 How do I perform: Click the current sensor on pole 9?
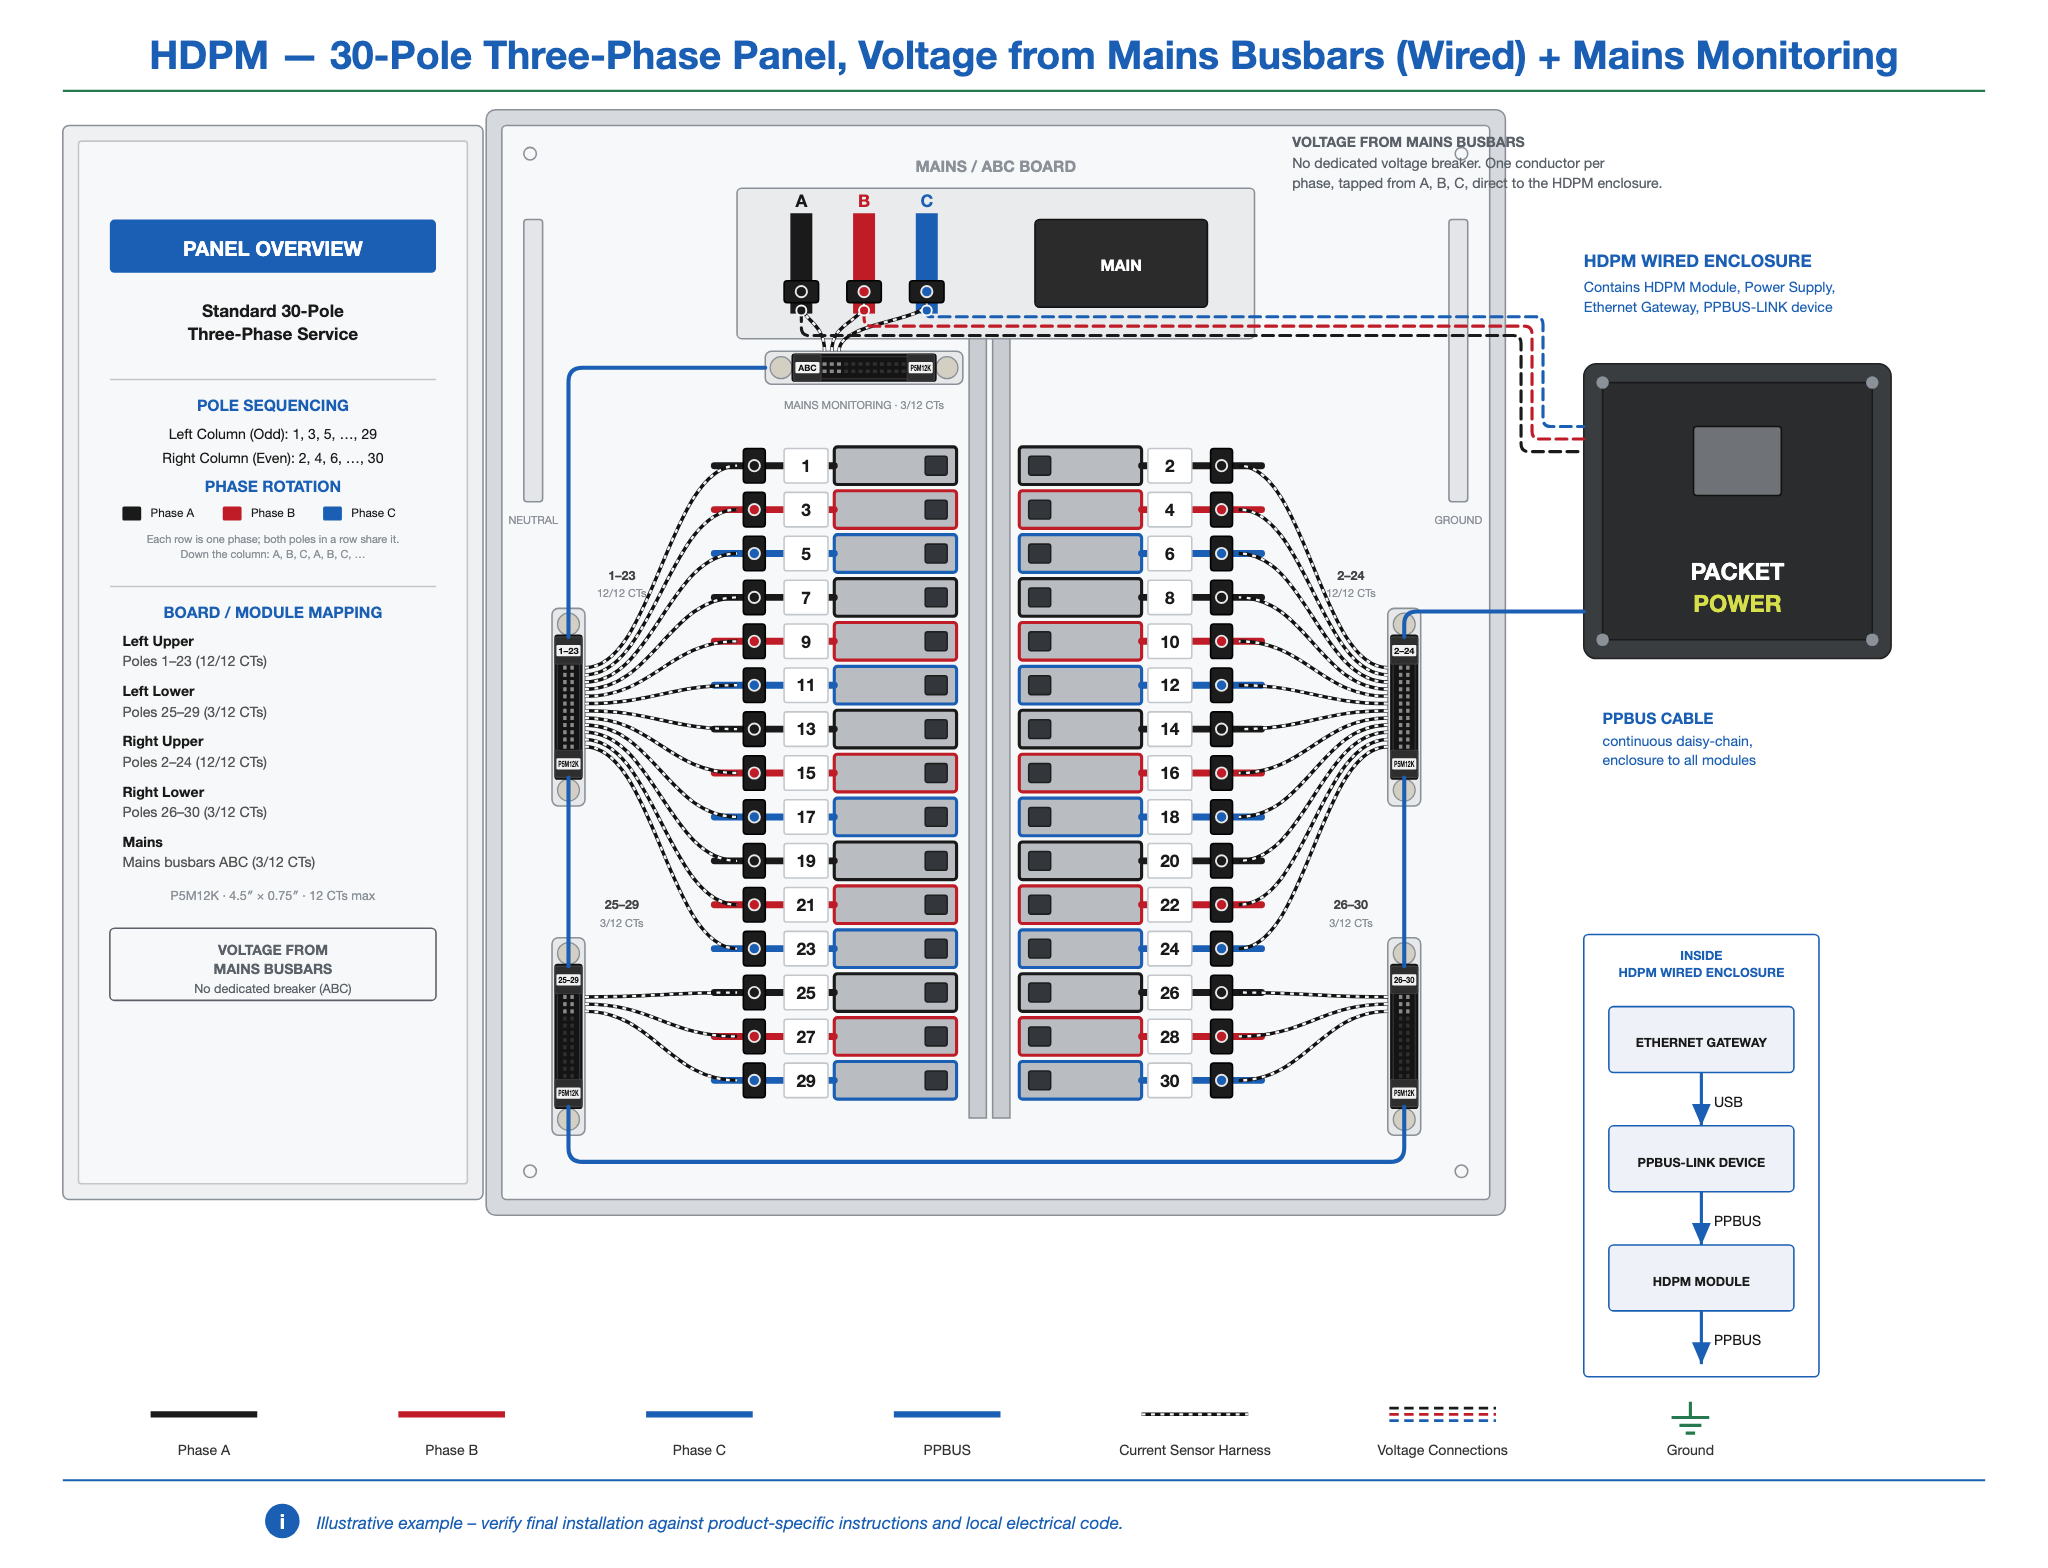point(754,641)
